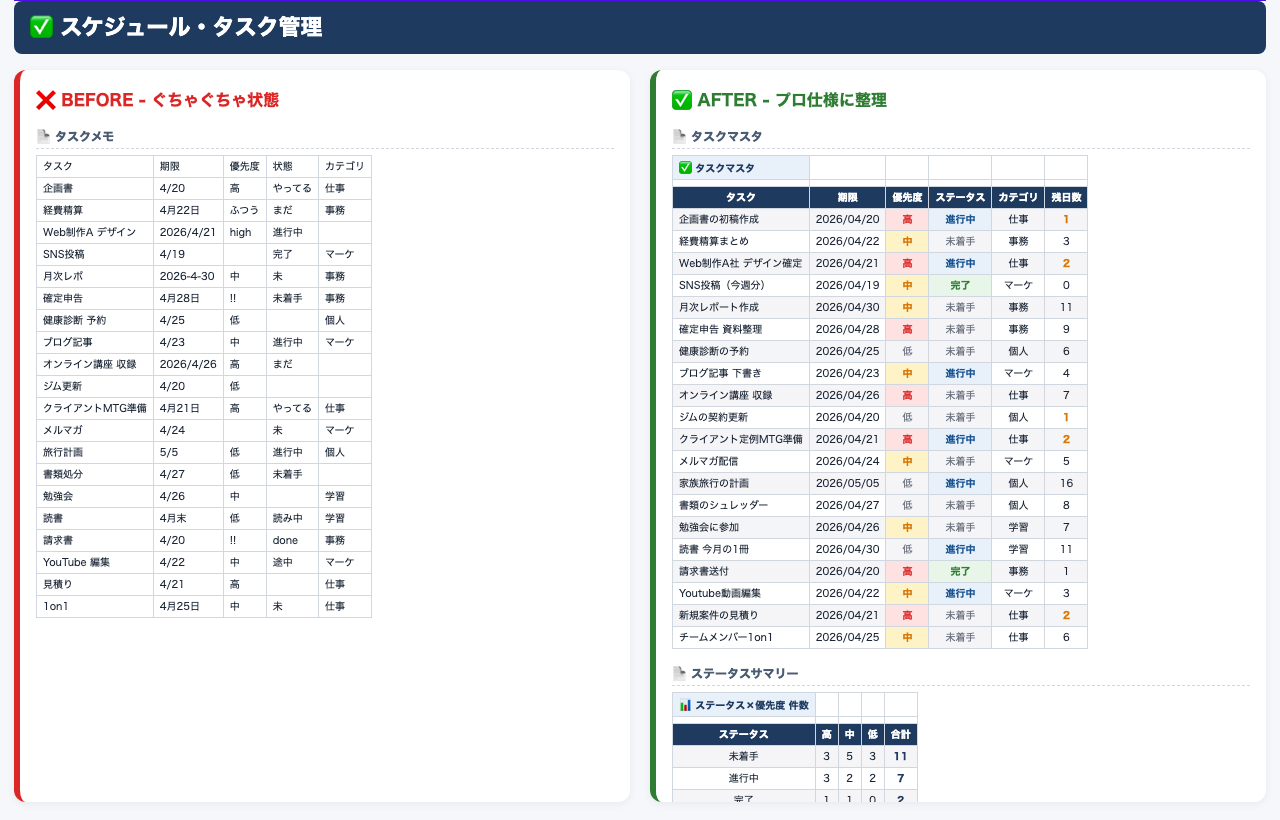Click the 合計 column header in summary table
Viewport: 1280px width, 820px height.
tap(900, 734)
